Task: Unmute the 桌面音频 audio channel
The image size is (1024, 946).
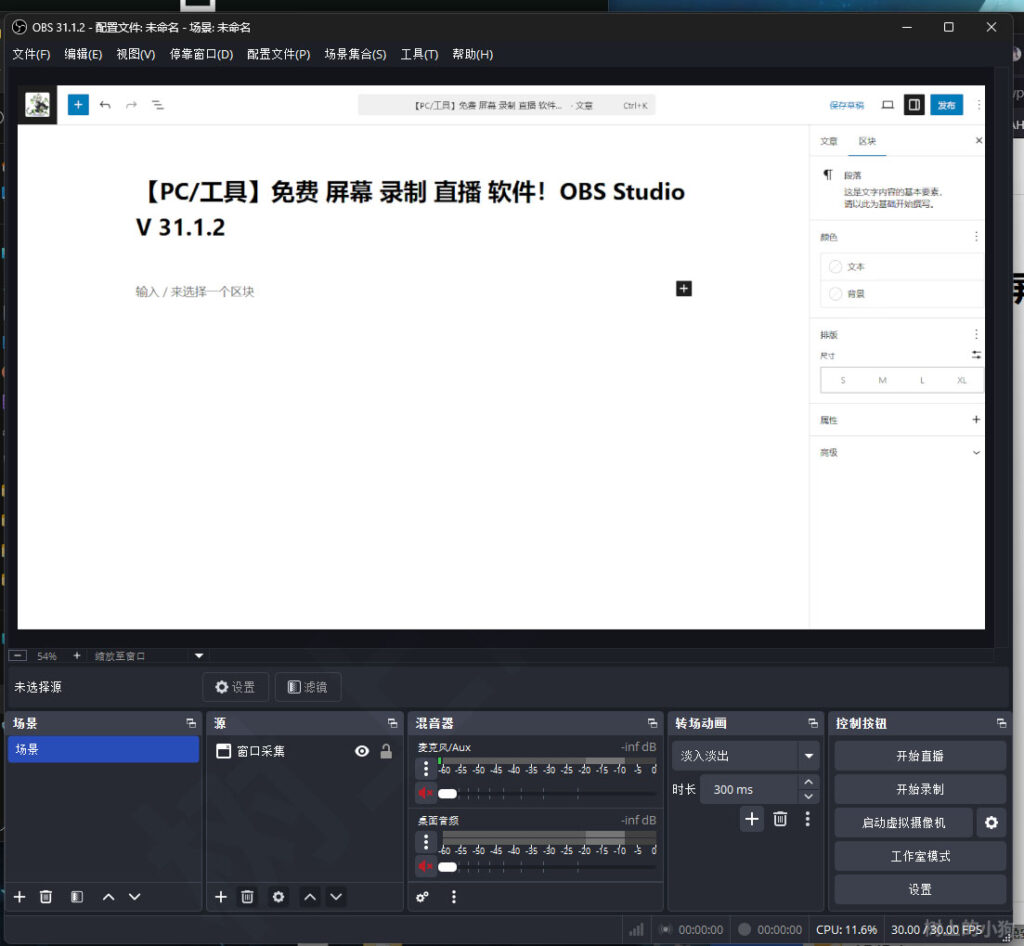Action: 425,866
